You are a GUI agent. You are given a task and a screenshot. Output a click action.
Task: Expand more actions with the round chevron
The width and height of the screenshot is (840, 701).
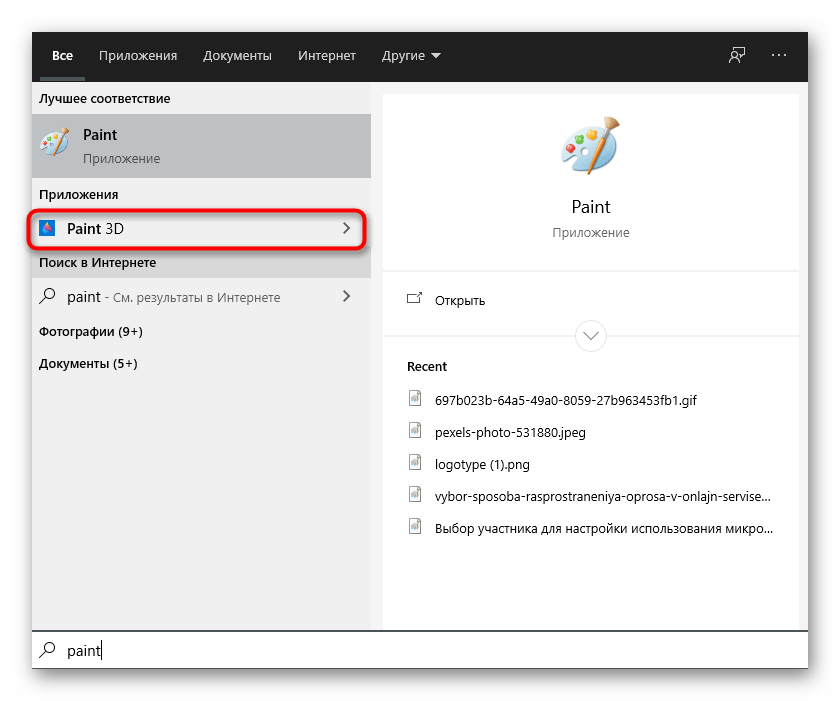(590, 335)
